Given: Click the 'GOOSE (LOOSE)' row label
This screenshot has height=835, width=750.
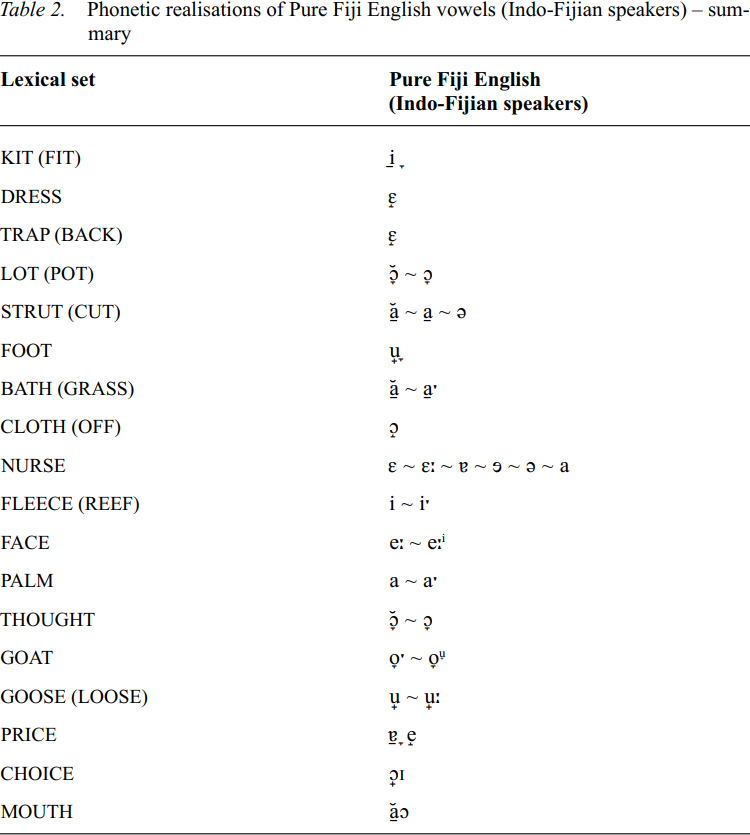Looking at the screenshot, I should pyautogui.click(x=74, y=697).
